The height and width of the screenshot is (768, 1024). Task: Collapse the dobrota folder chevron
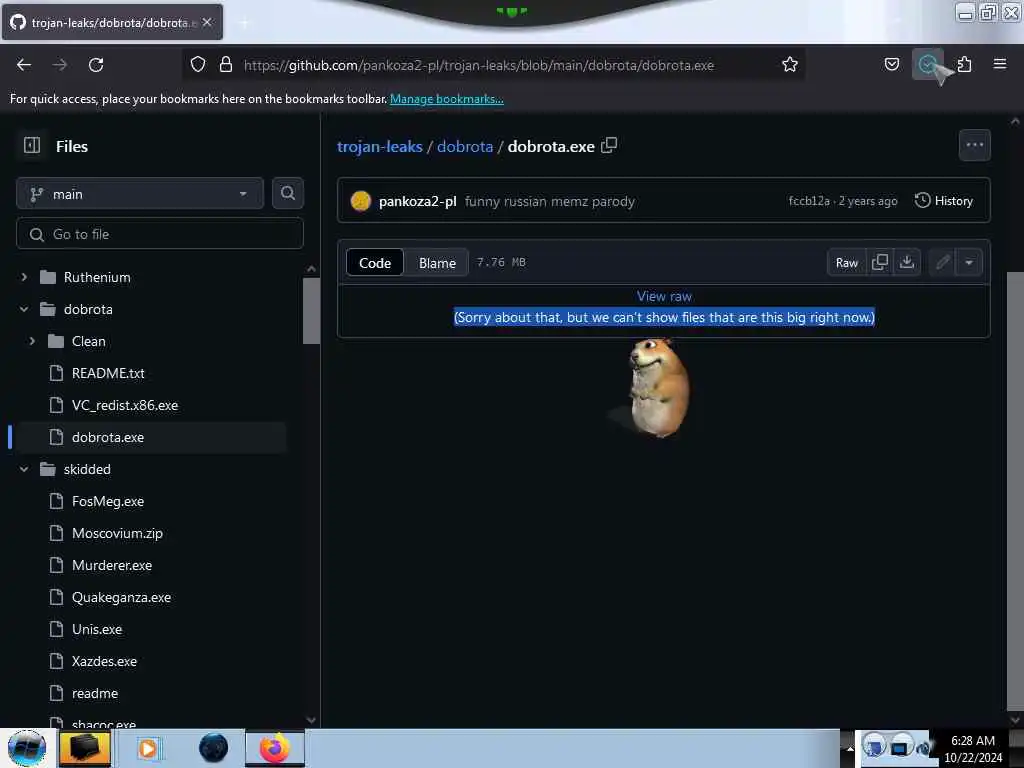[24, 309]
